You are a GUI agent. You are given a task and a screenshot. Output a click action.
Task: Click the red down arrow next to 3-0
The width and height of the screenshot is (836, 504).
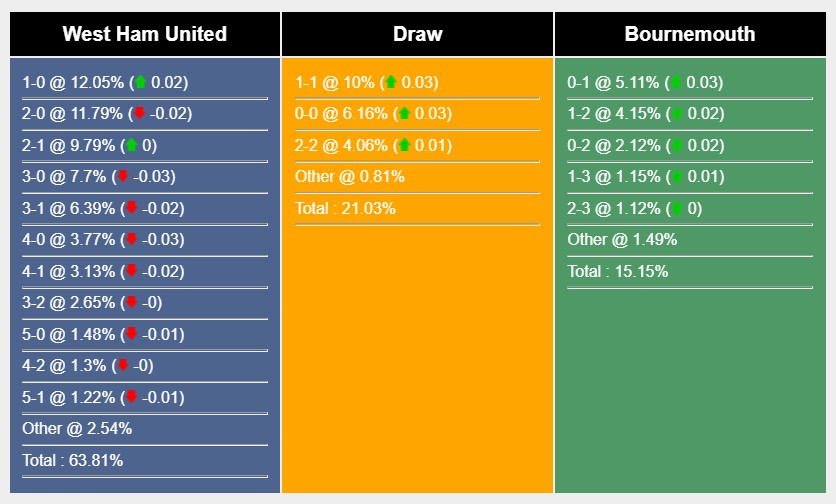(124, 177)
